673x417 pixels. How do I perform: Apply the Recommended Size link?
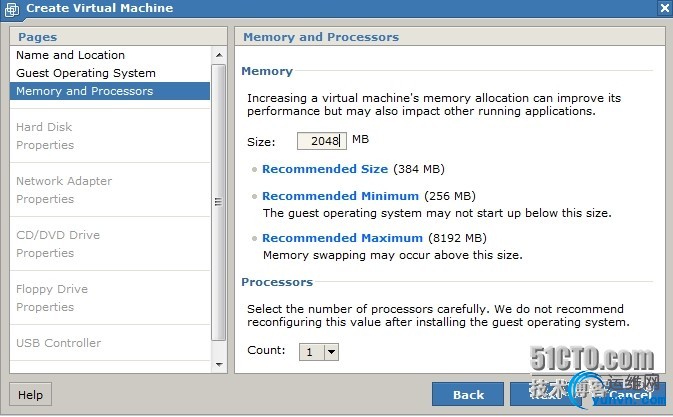tap(324, 169)
